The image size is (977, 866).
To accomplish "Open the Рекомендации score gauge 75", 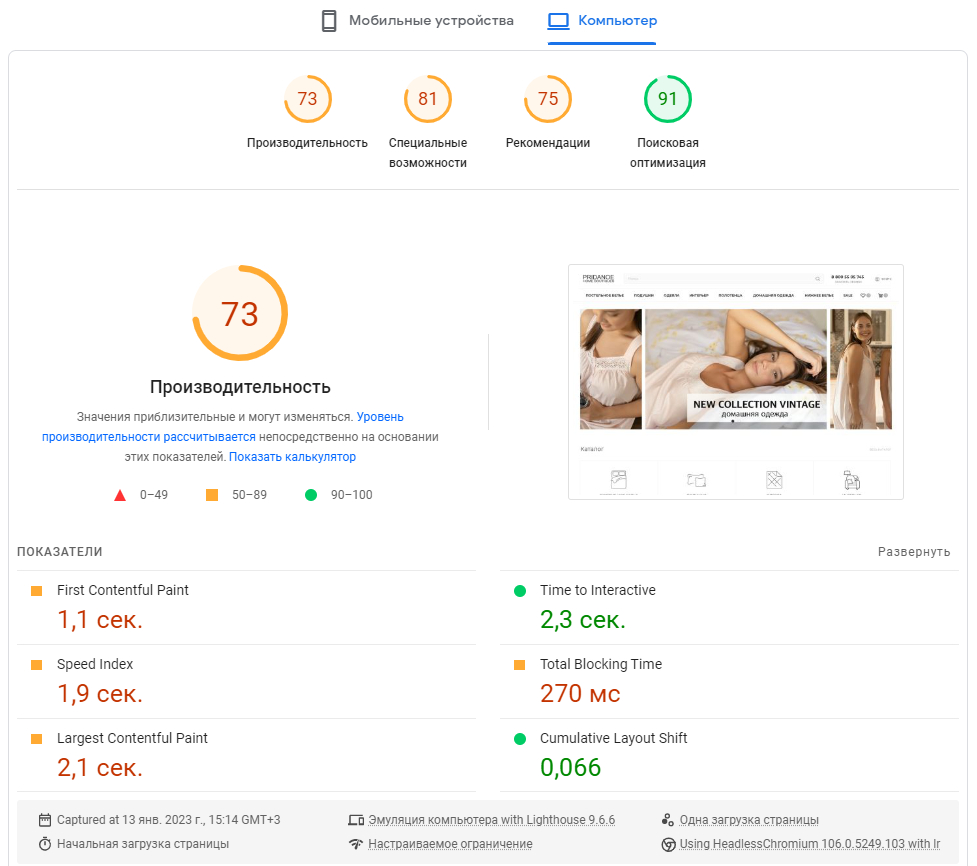I will pyautogui.click(x=548, y=99).
